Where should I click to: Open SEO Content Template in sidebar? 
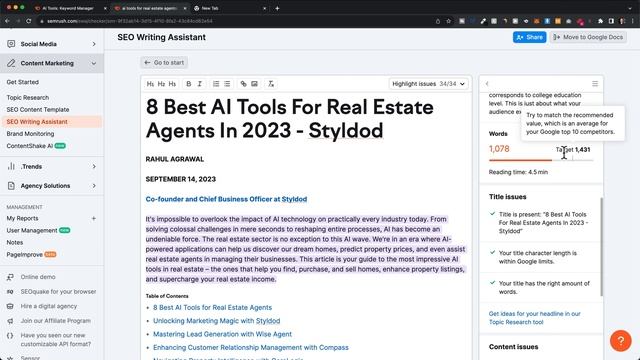pos(38,109)
